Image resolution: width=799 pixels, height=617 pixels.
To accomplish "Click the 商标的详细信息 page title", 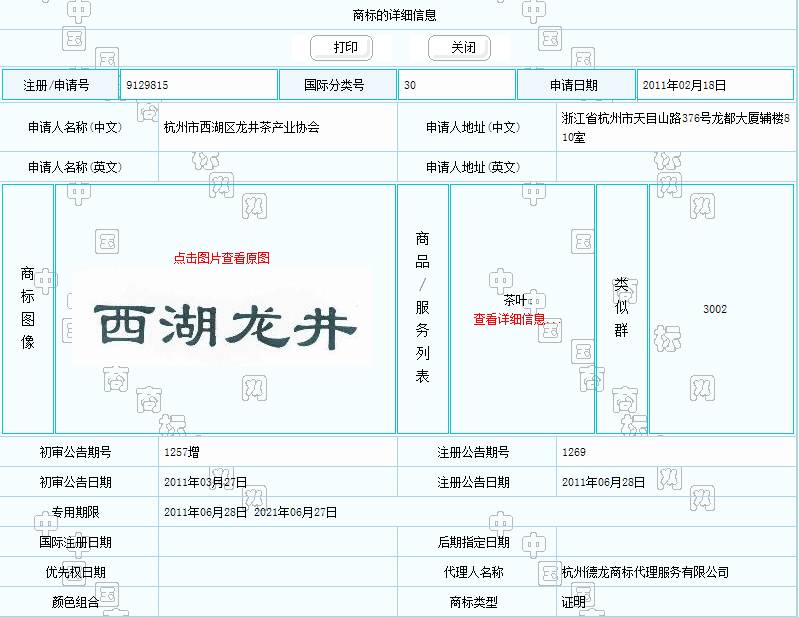I will click(394, 15).
